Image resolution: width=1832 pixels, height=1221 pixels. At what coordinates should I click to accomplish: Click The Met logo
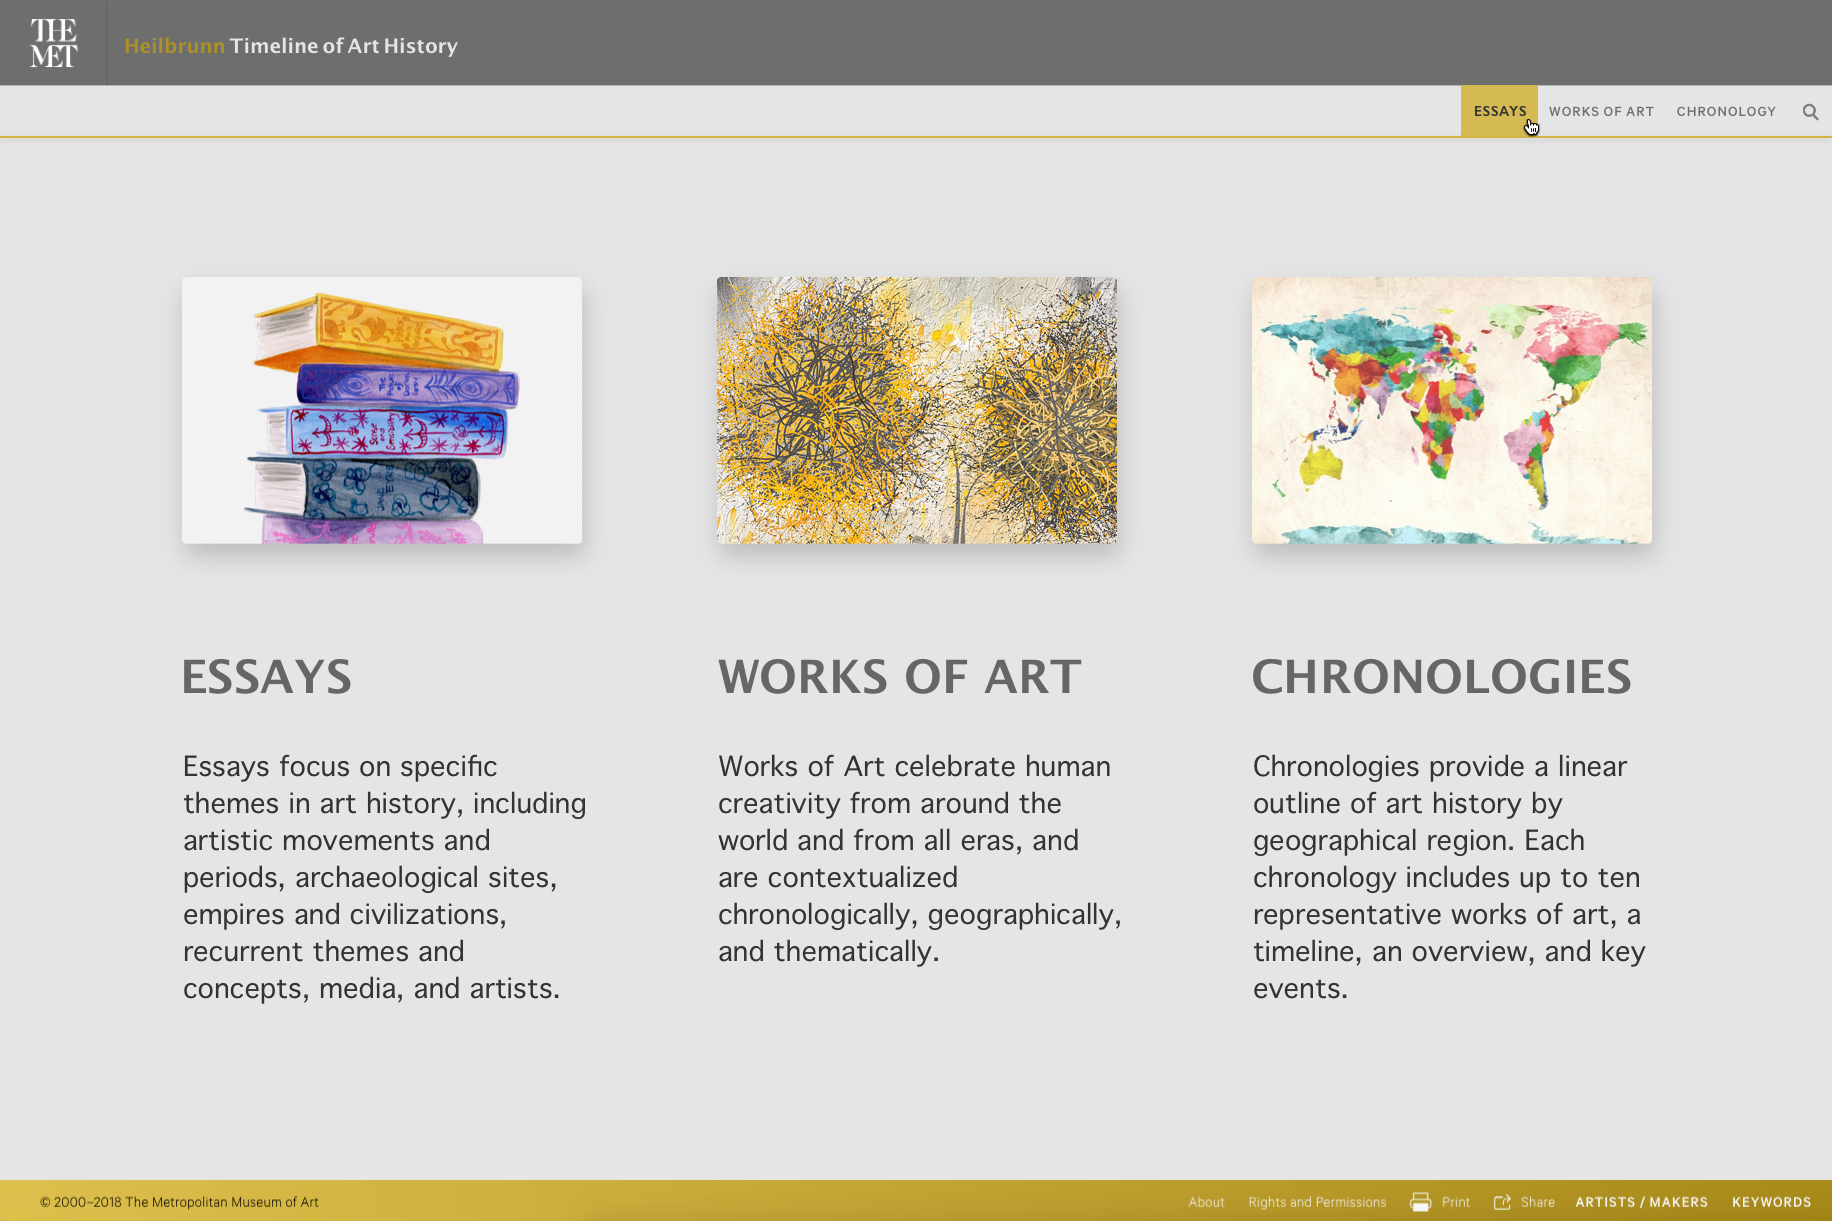coord(53,43)
